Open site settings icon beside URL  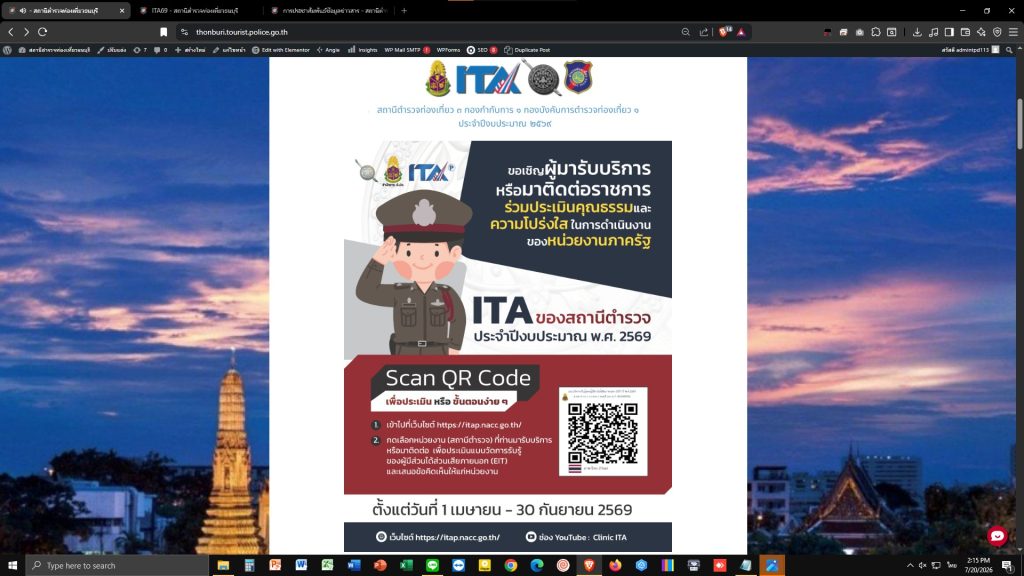184,32
